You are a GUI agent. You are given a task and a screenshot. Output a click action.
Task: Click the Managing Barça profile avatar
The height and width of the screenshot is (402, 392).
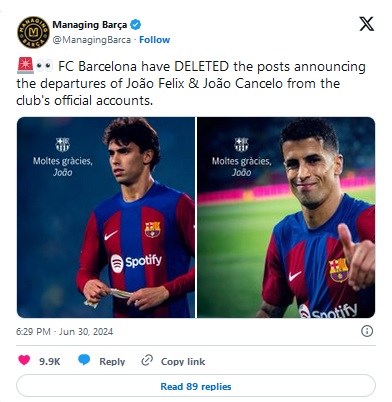33,32
